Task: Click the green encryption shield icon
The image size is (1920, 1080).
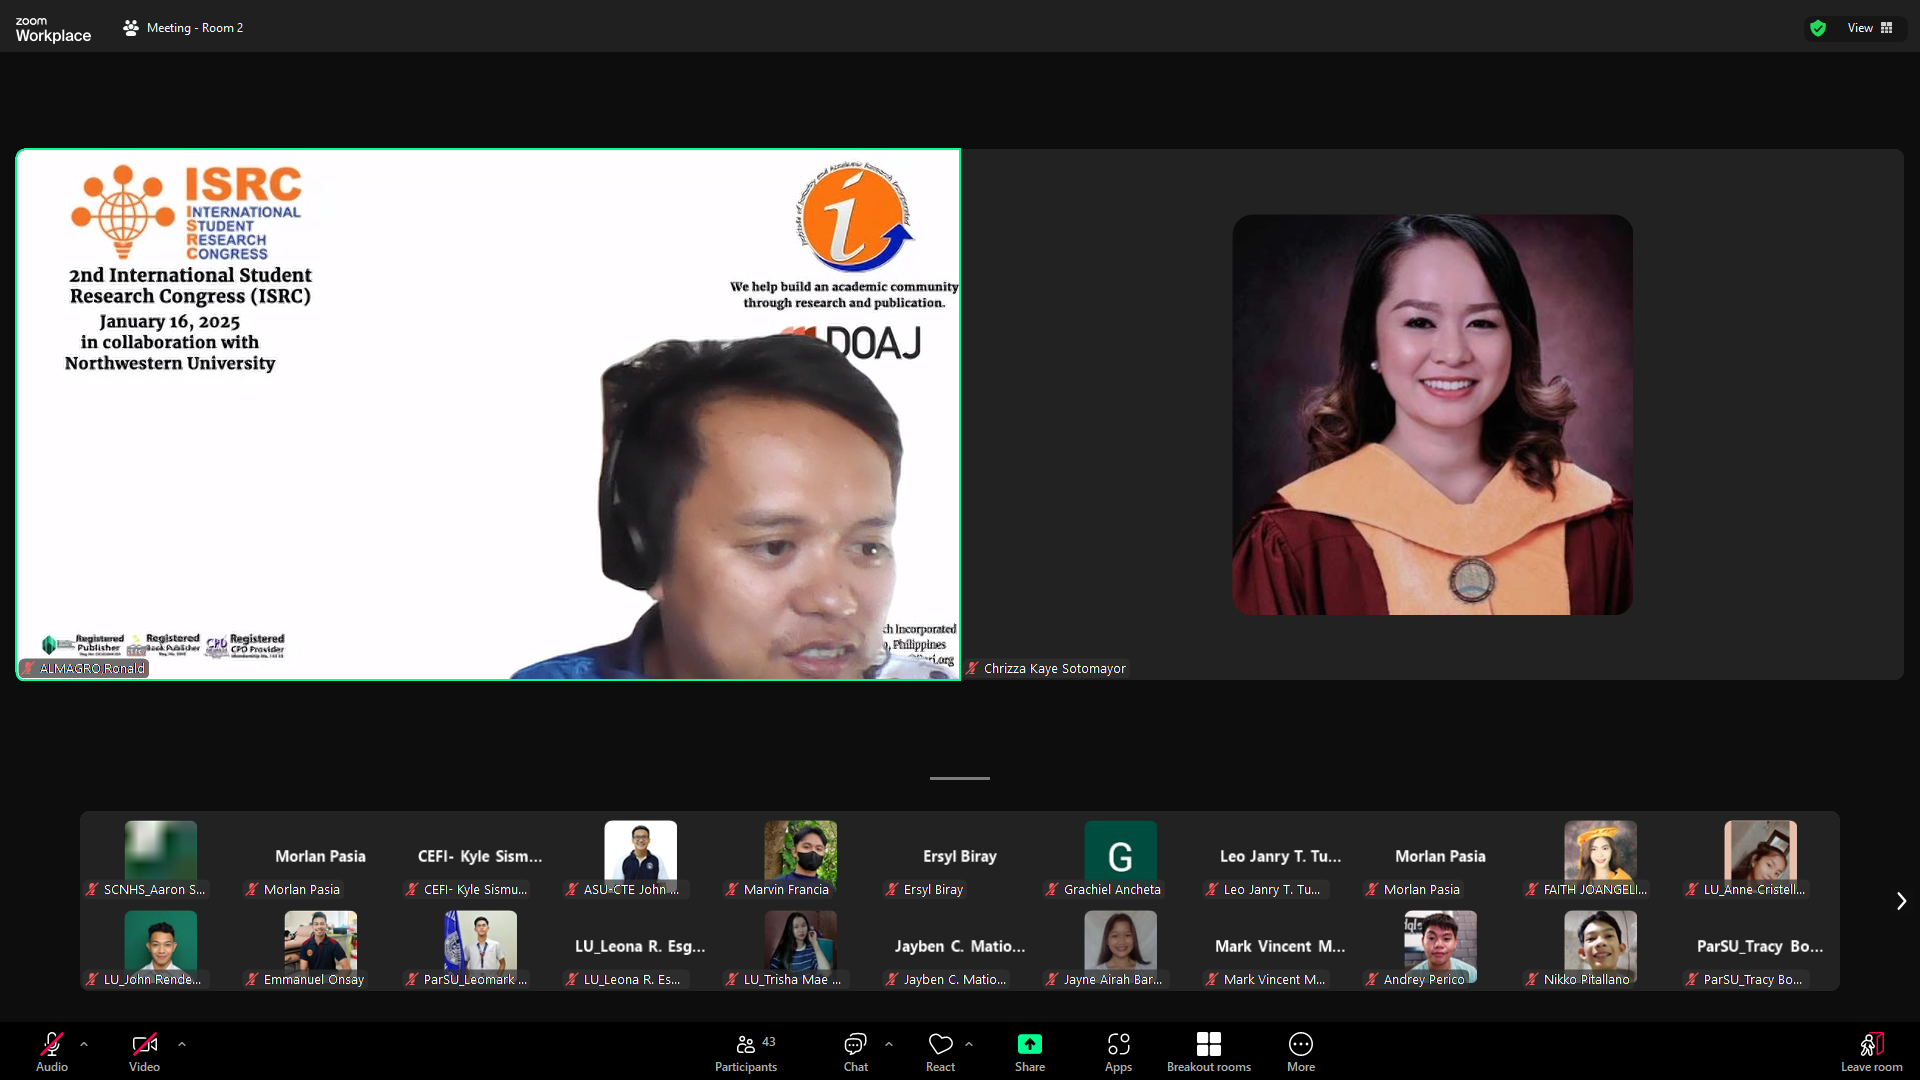Action: (x=1818, y=28)
